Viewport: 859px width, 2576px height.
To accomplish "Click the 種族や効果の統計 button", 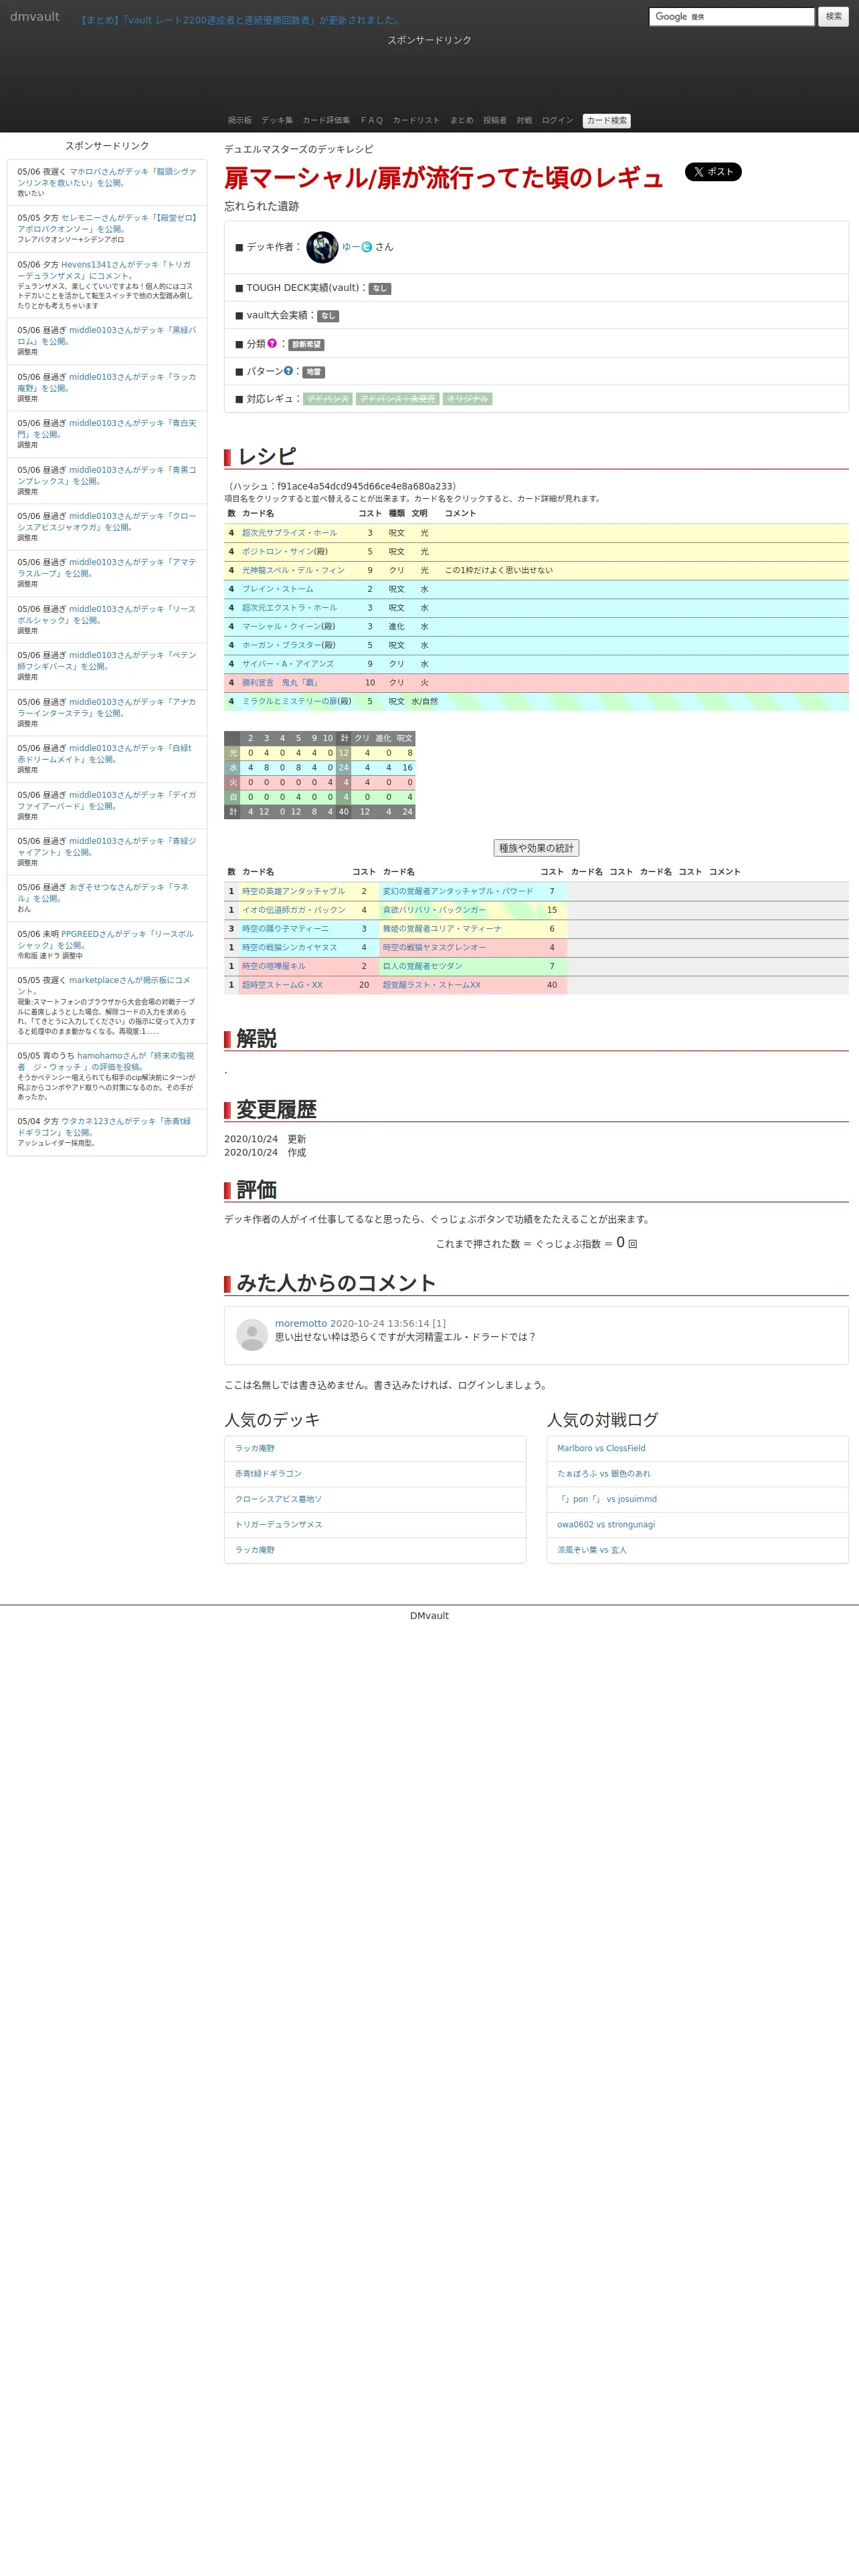I will [x=536, y=848].
